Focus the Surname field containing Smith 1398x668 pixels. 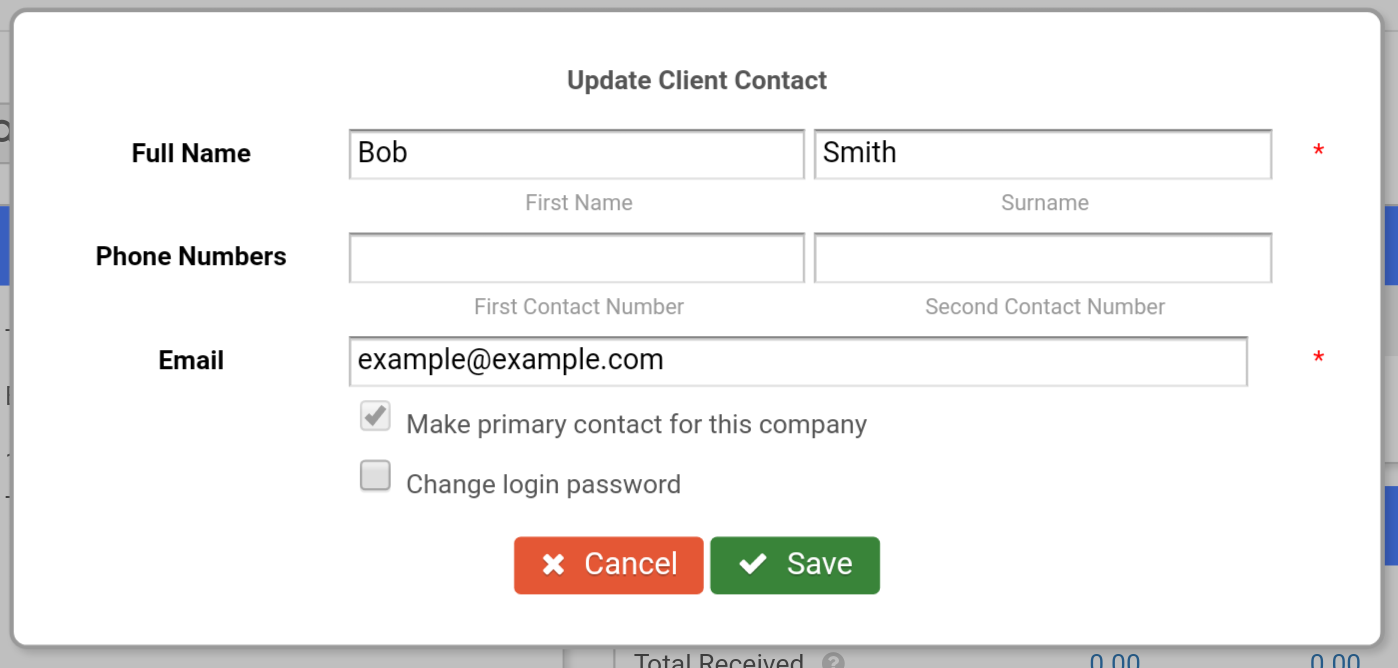1043,154
